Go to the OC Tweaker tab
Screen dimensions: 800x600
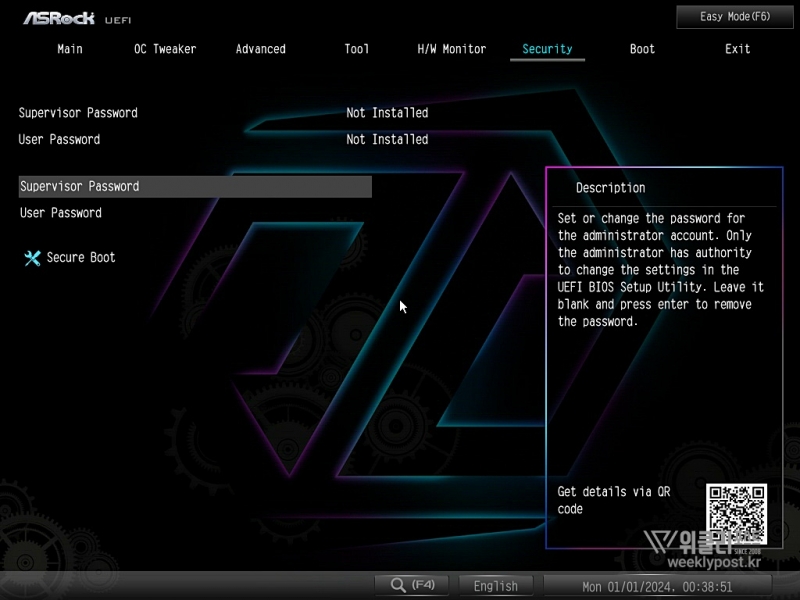(x=165, y=49)
